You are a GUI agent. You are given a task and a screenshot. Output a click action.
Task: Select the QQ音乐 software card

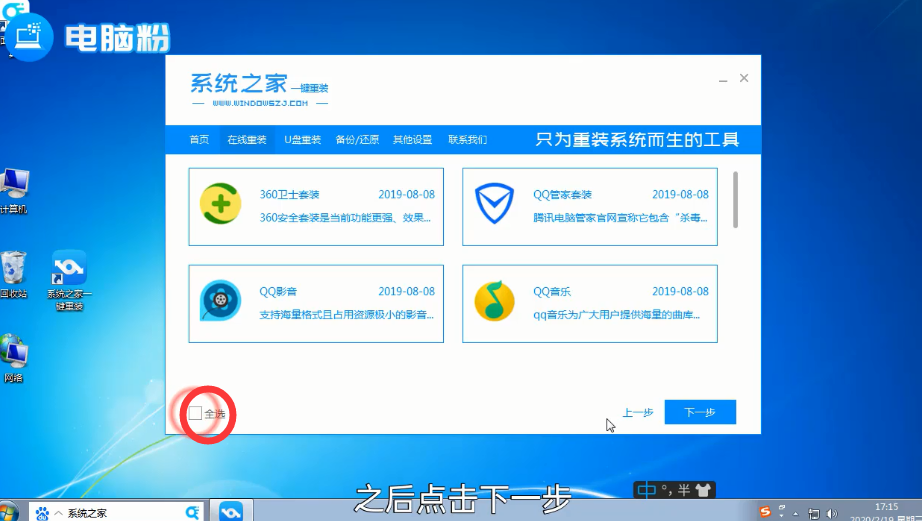590,303
